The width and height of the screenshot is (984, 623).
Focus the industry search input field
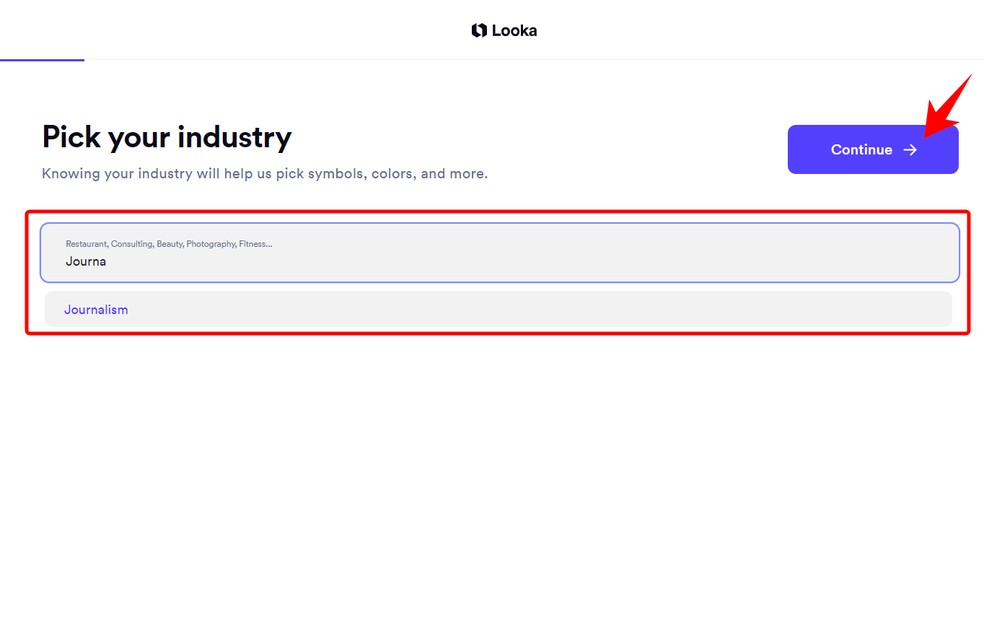(x=500, y=253)
